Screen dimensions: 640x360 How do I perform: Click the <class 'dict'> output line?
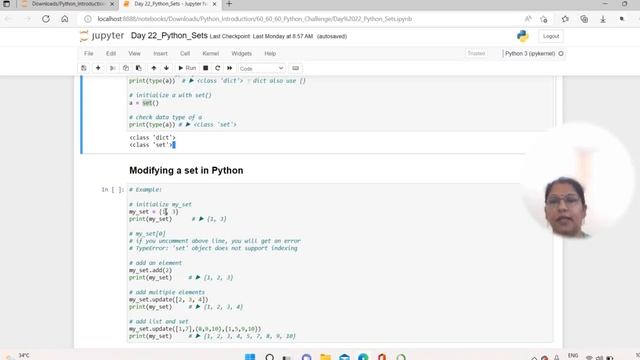(x=152, y=138)
